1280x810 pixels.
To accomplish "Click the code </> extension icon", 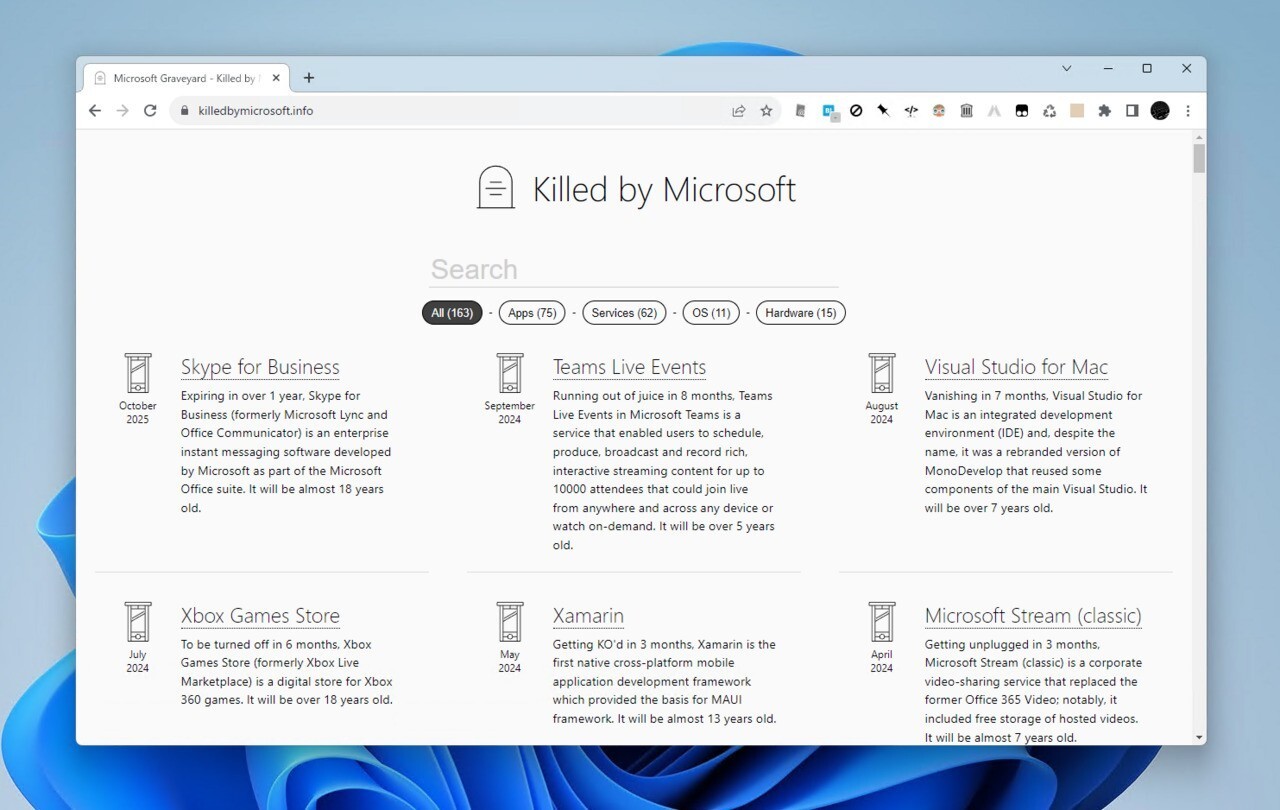I will (911, 111).
